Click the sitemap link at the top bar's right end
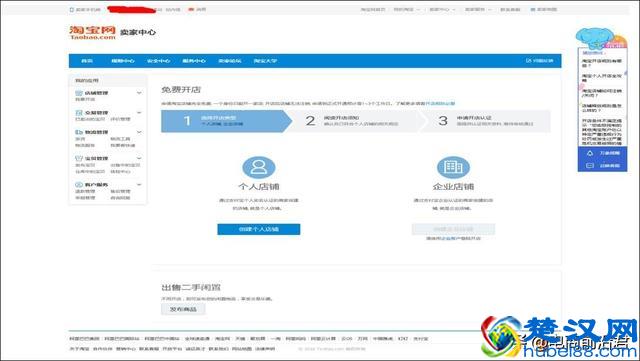The width and height of the screenshot is (640, 361). (x=544, y=9)
